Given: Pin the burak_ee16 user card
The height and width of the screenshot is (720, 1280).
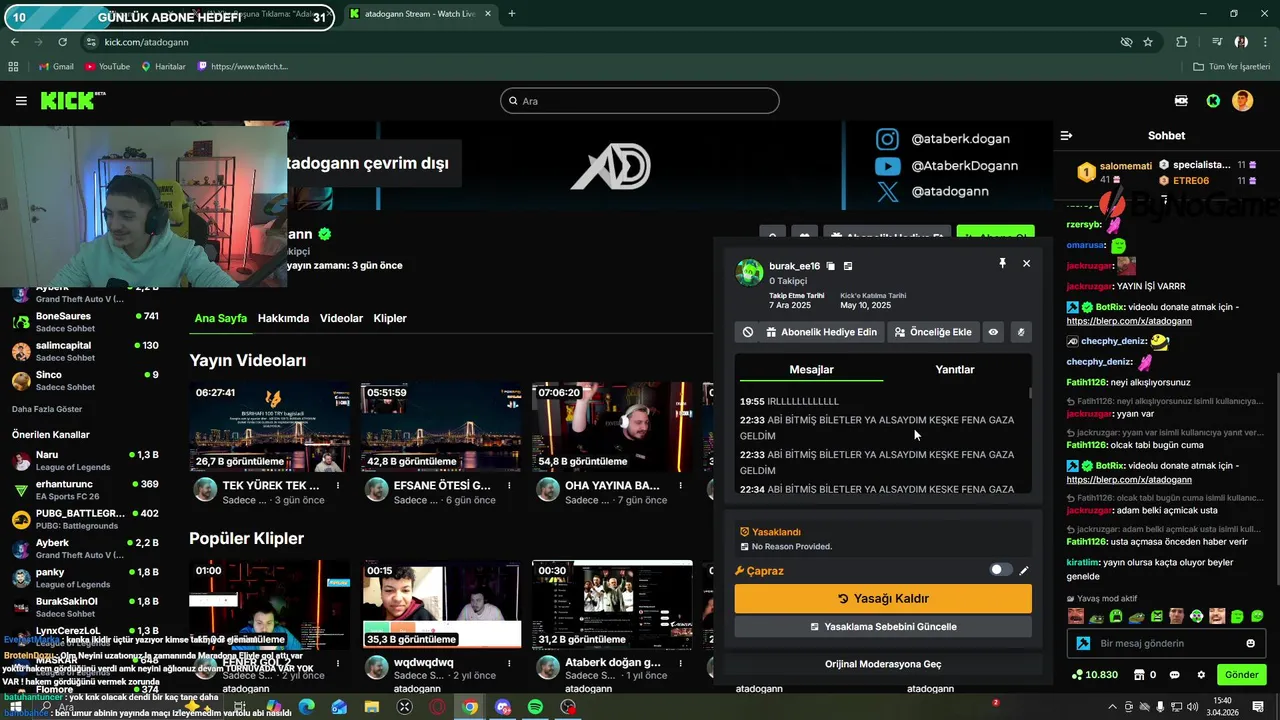Looking at the screenshot, I should click(x=1002, y=263).
